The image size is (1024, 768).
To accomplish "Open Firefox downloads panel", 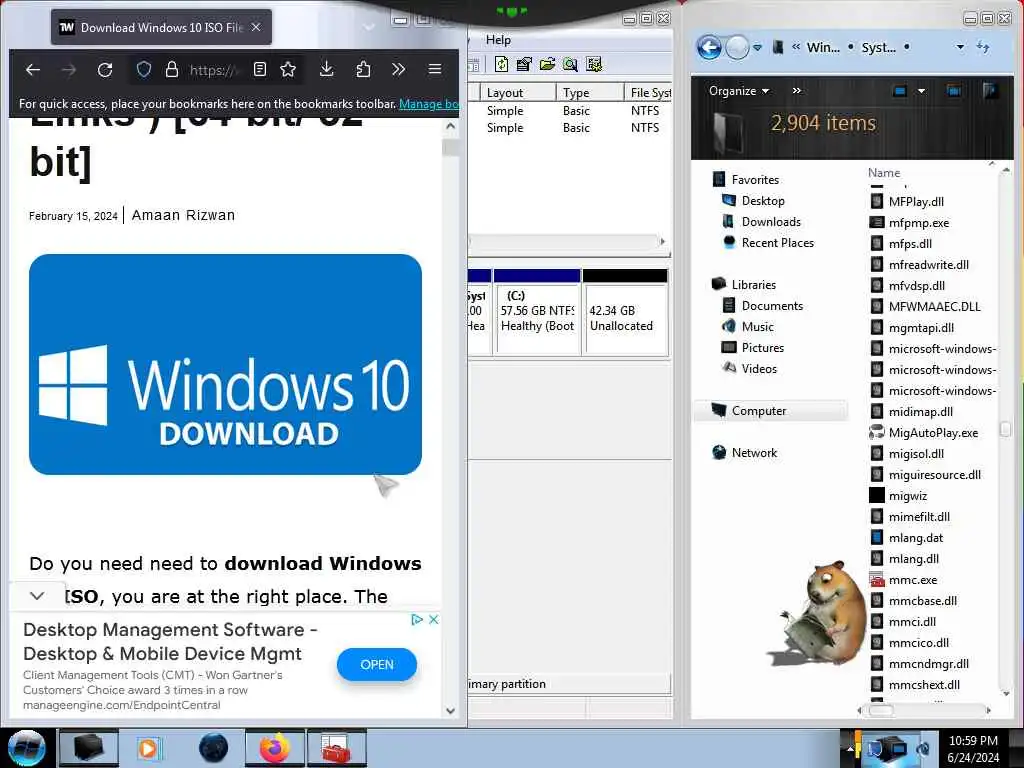I will pyautogui.click(x=327, y=69).
